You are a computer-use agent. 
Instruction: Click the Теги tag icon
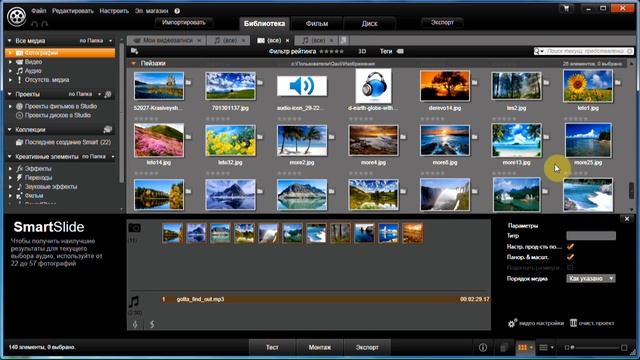coord(400,51)
